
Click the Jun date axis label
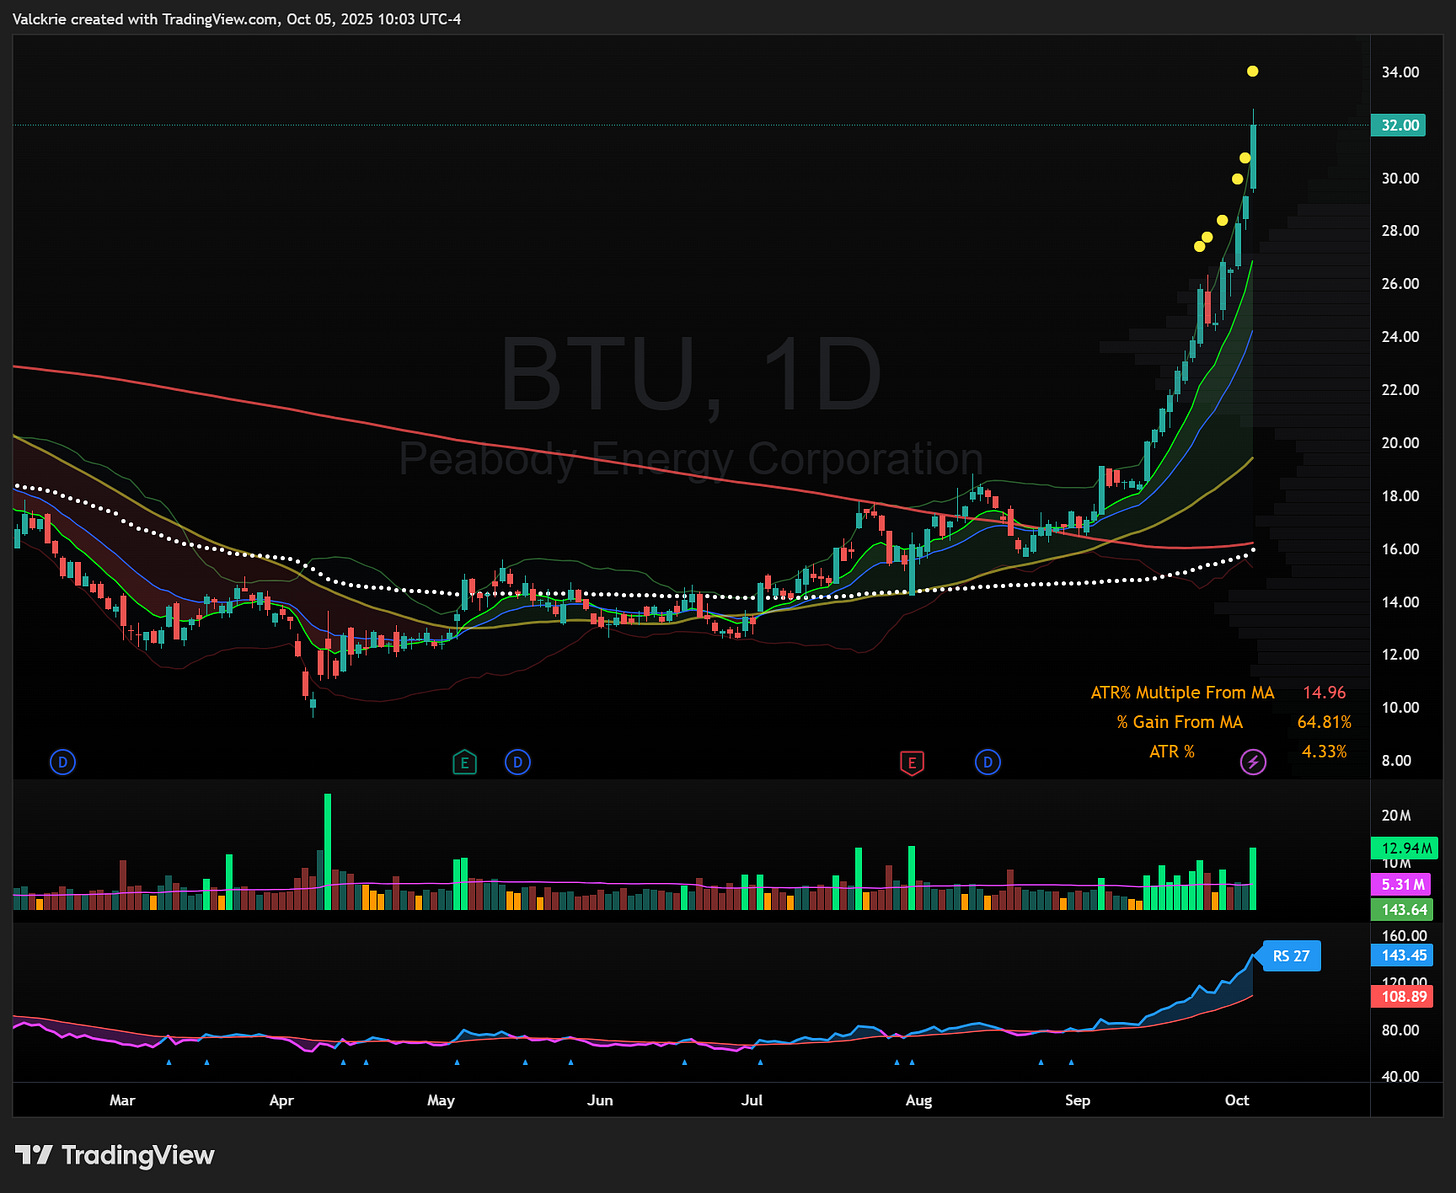pos(600,1100)
